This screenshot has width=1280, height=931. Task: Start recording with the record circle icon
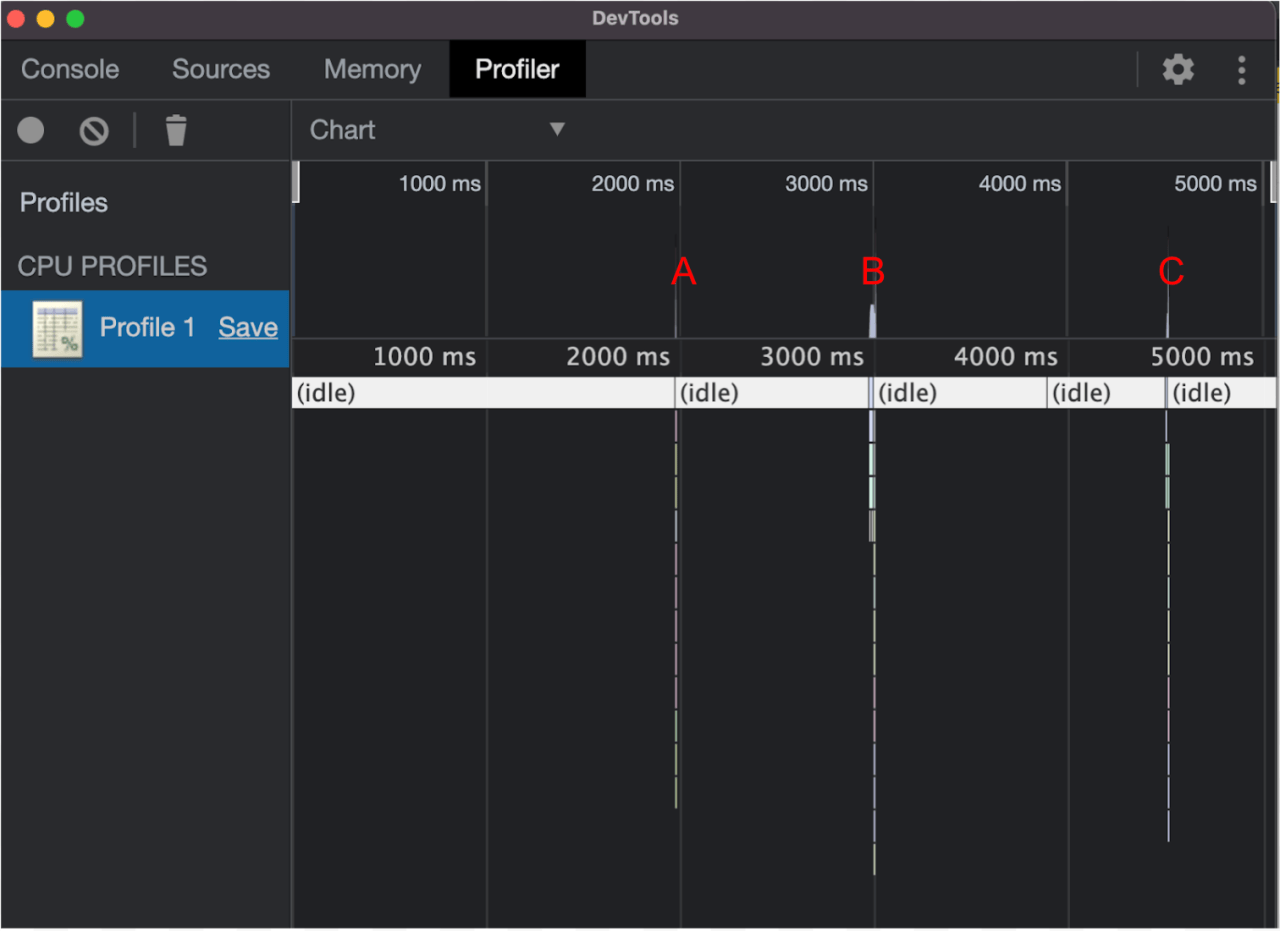[31, 130]
